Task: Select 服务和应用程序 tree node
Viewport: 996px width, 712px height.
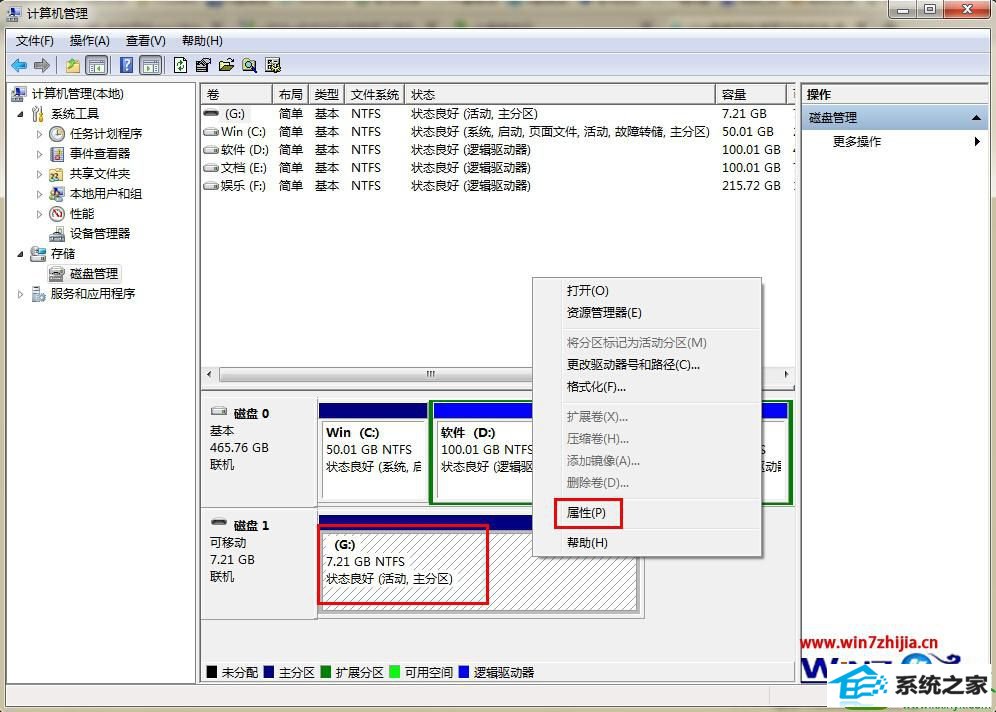Action: (93, 293)
